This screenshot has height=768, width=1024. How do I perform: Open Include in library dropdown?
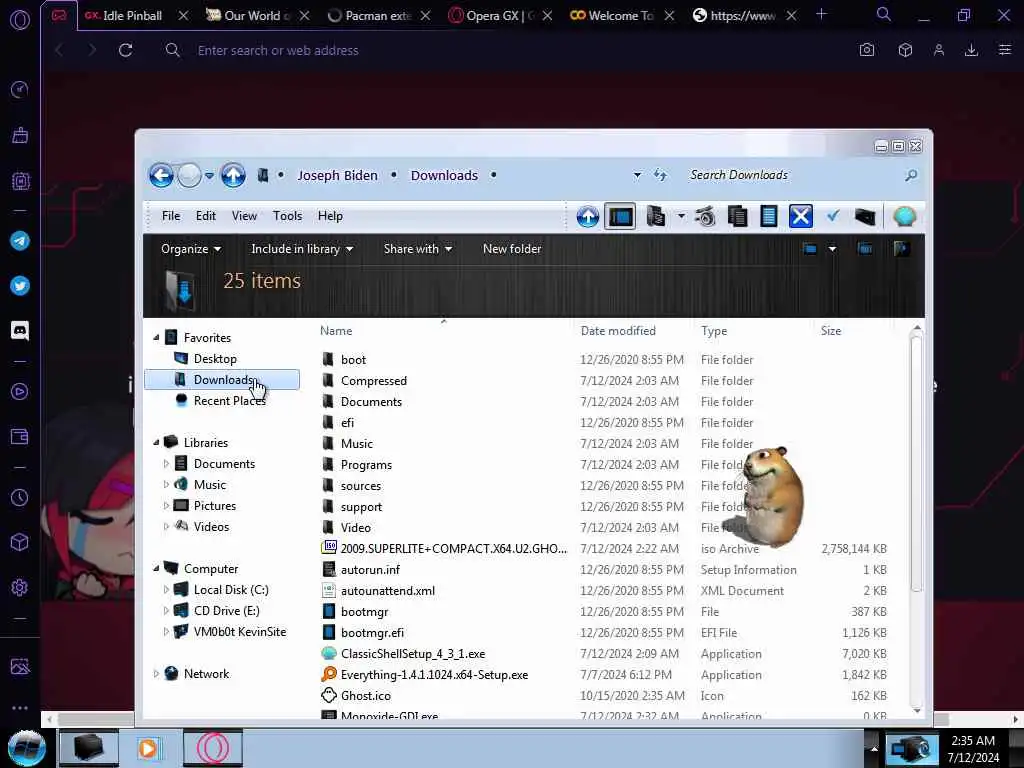(x=302, y=249)
